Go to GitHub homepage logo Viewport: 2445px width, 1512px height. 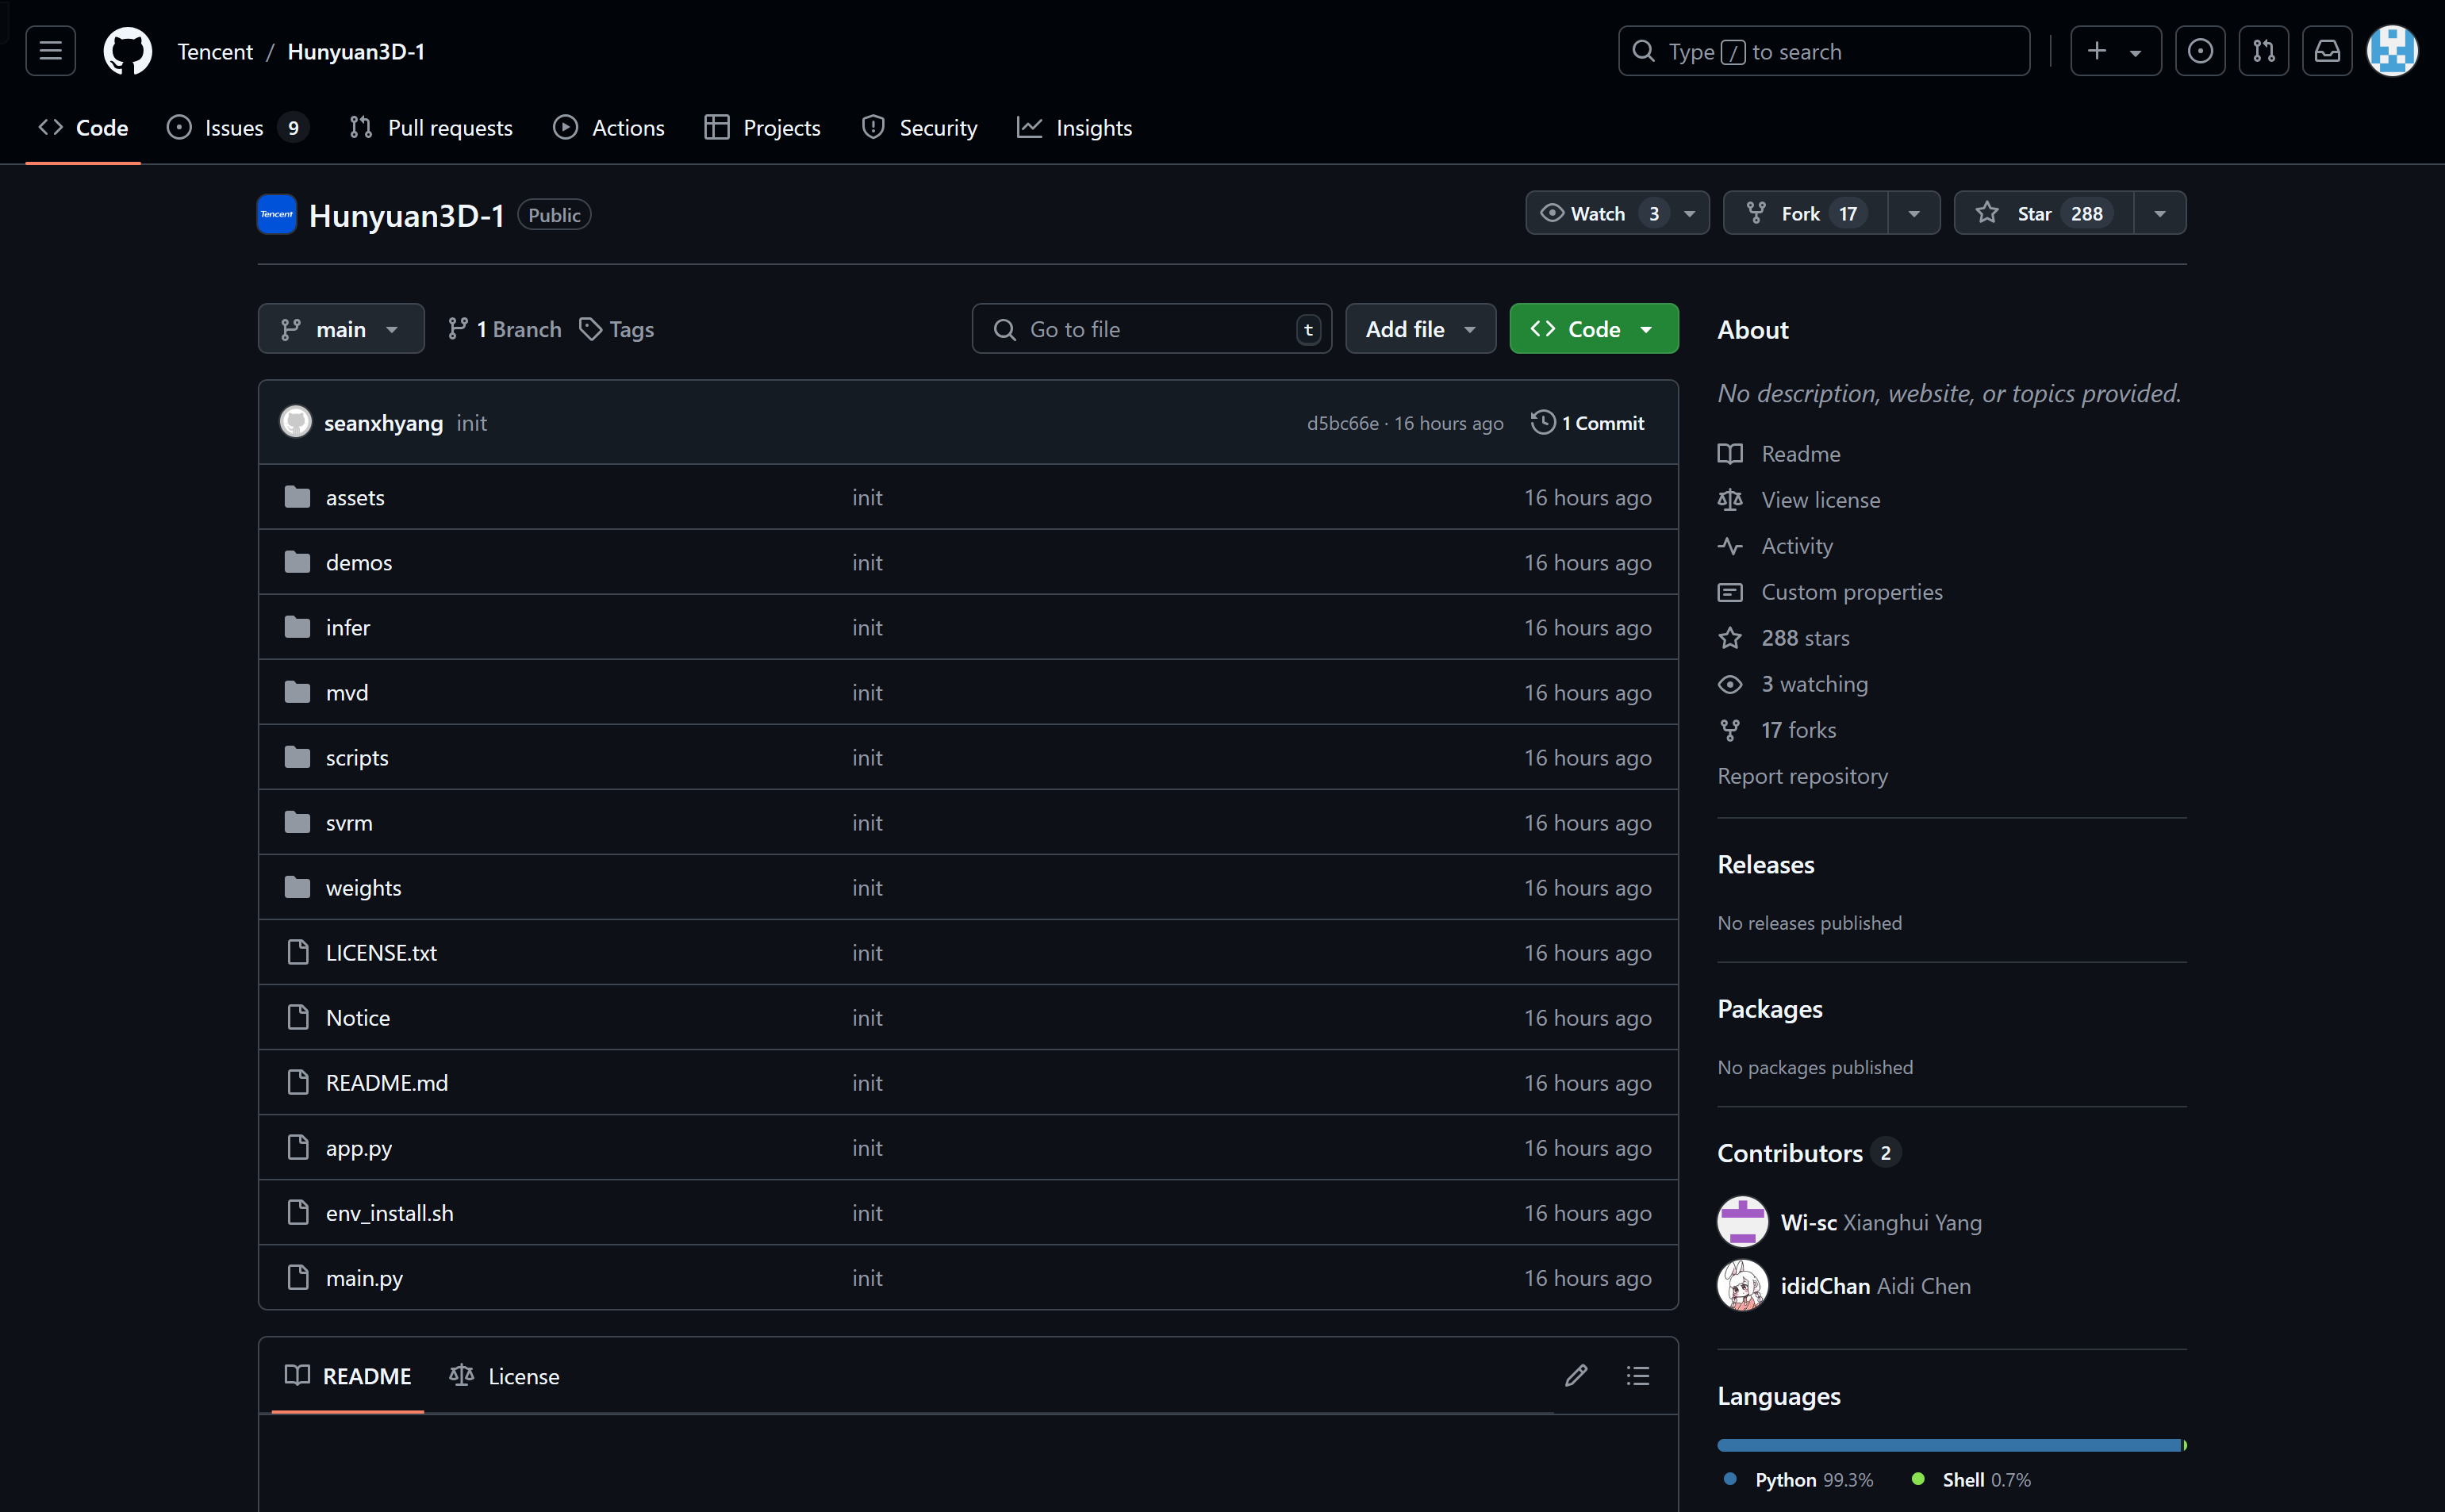click(128, 51)
